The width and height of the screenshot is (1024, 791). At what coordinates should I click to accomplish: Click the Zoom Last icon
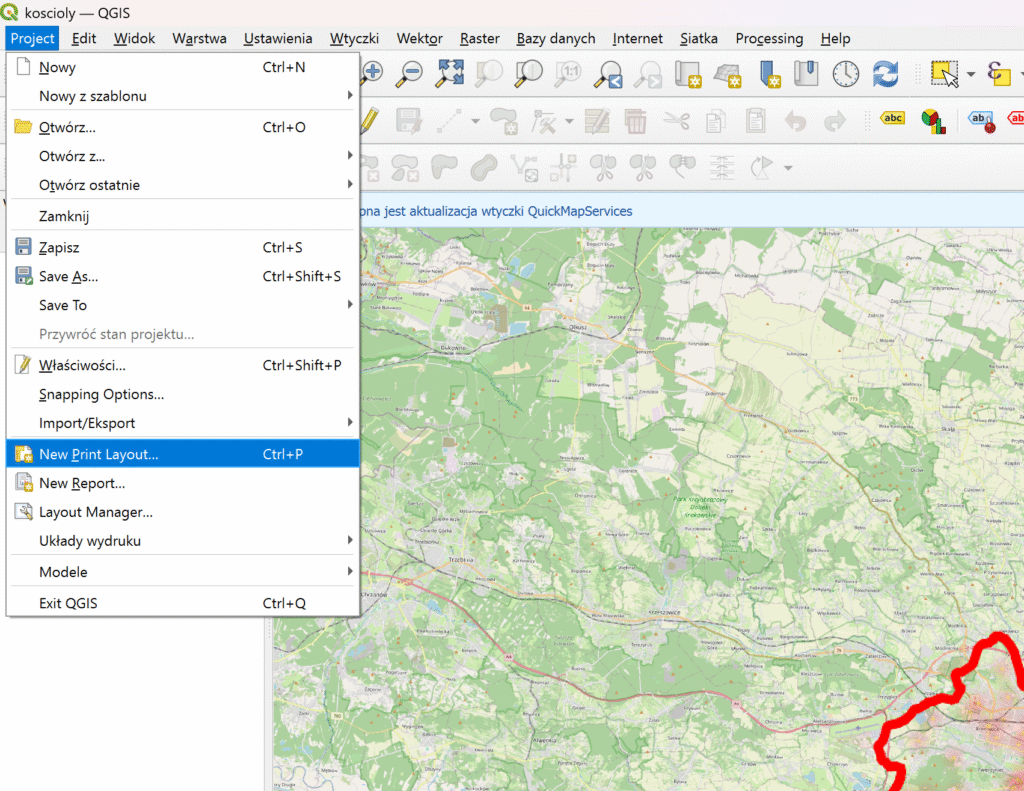point(607,73)
